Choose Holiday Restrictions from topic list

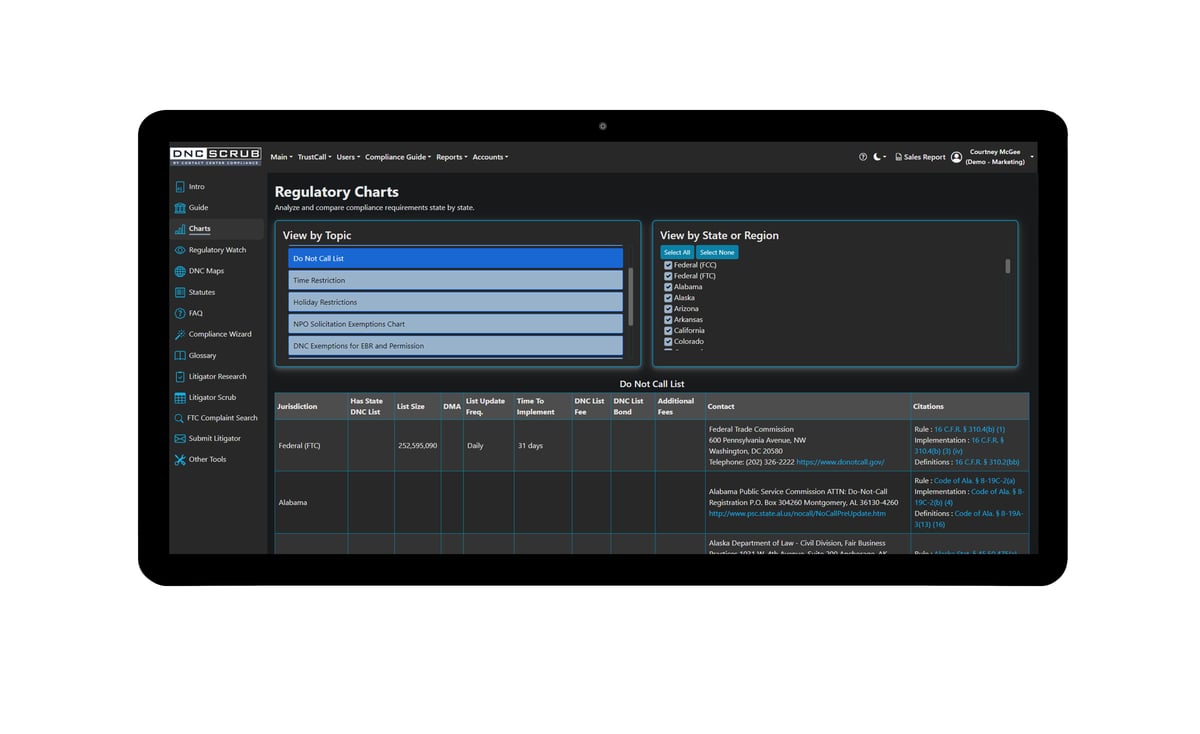pos(455,302)
